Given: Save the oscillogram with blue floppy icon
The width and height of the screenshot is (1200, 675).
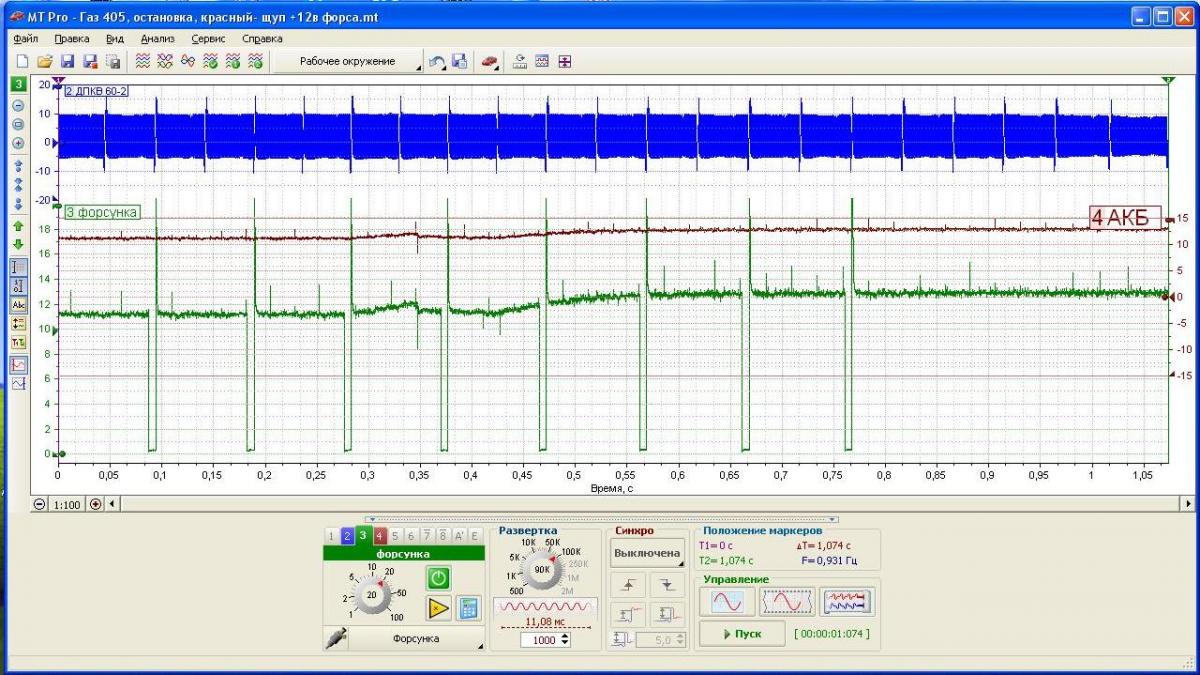Looking at the screenshot, I should pyautogui.click(x=68, y=62).
